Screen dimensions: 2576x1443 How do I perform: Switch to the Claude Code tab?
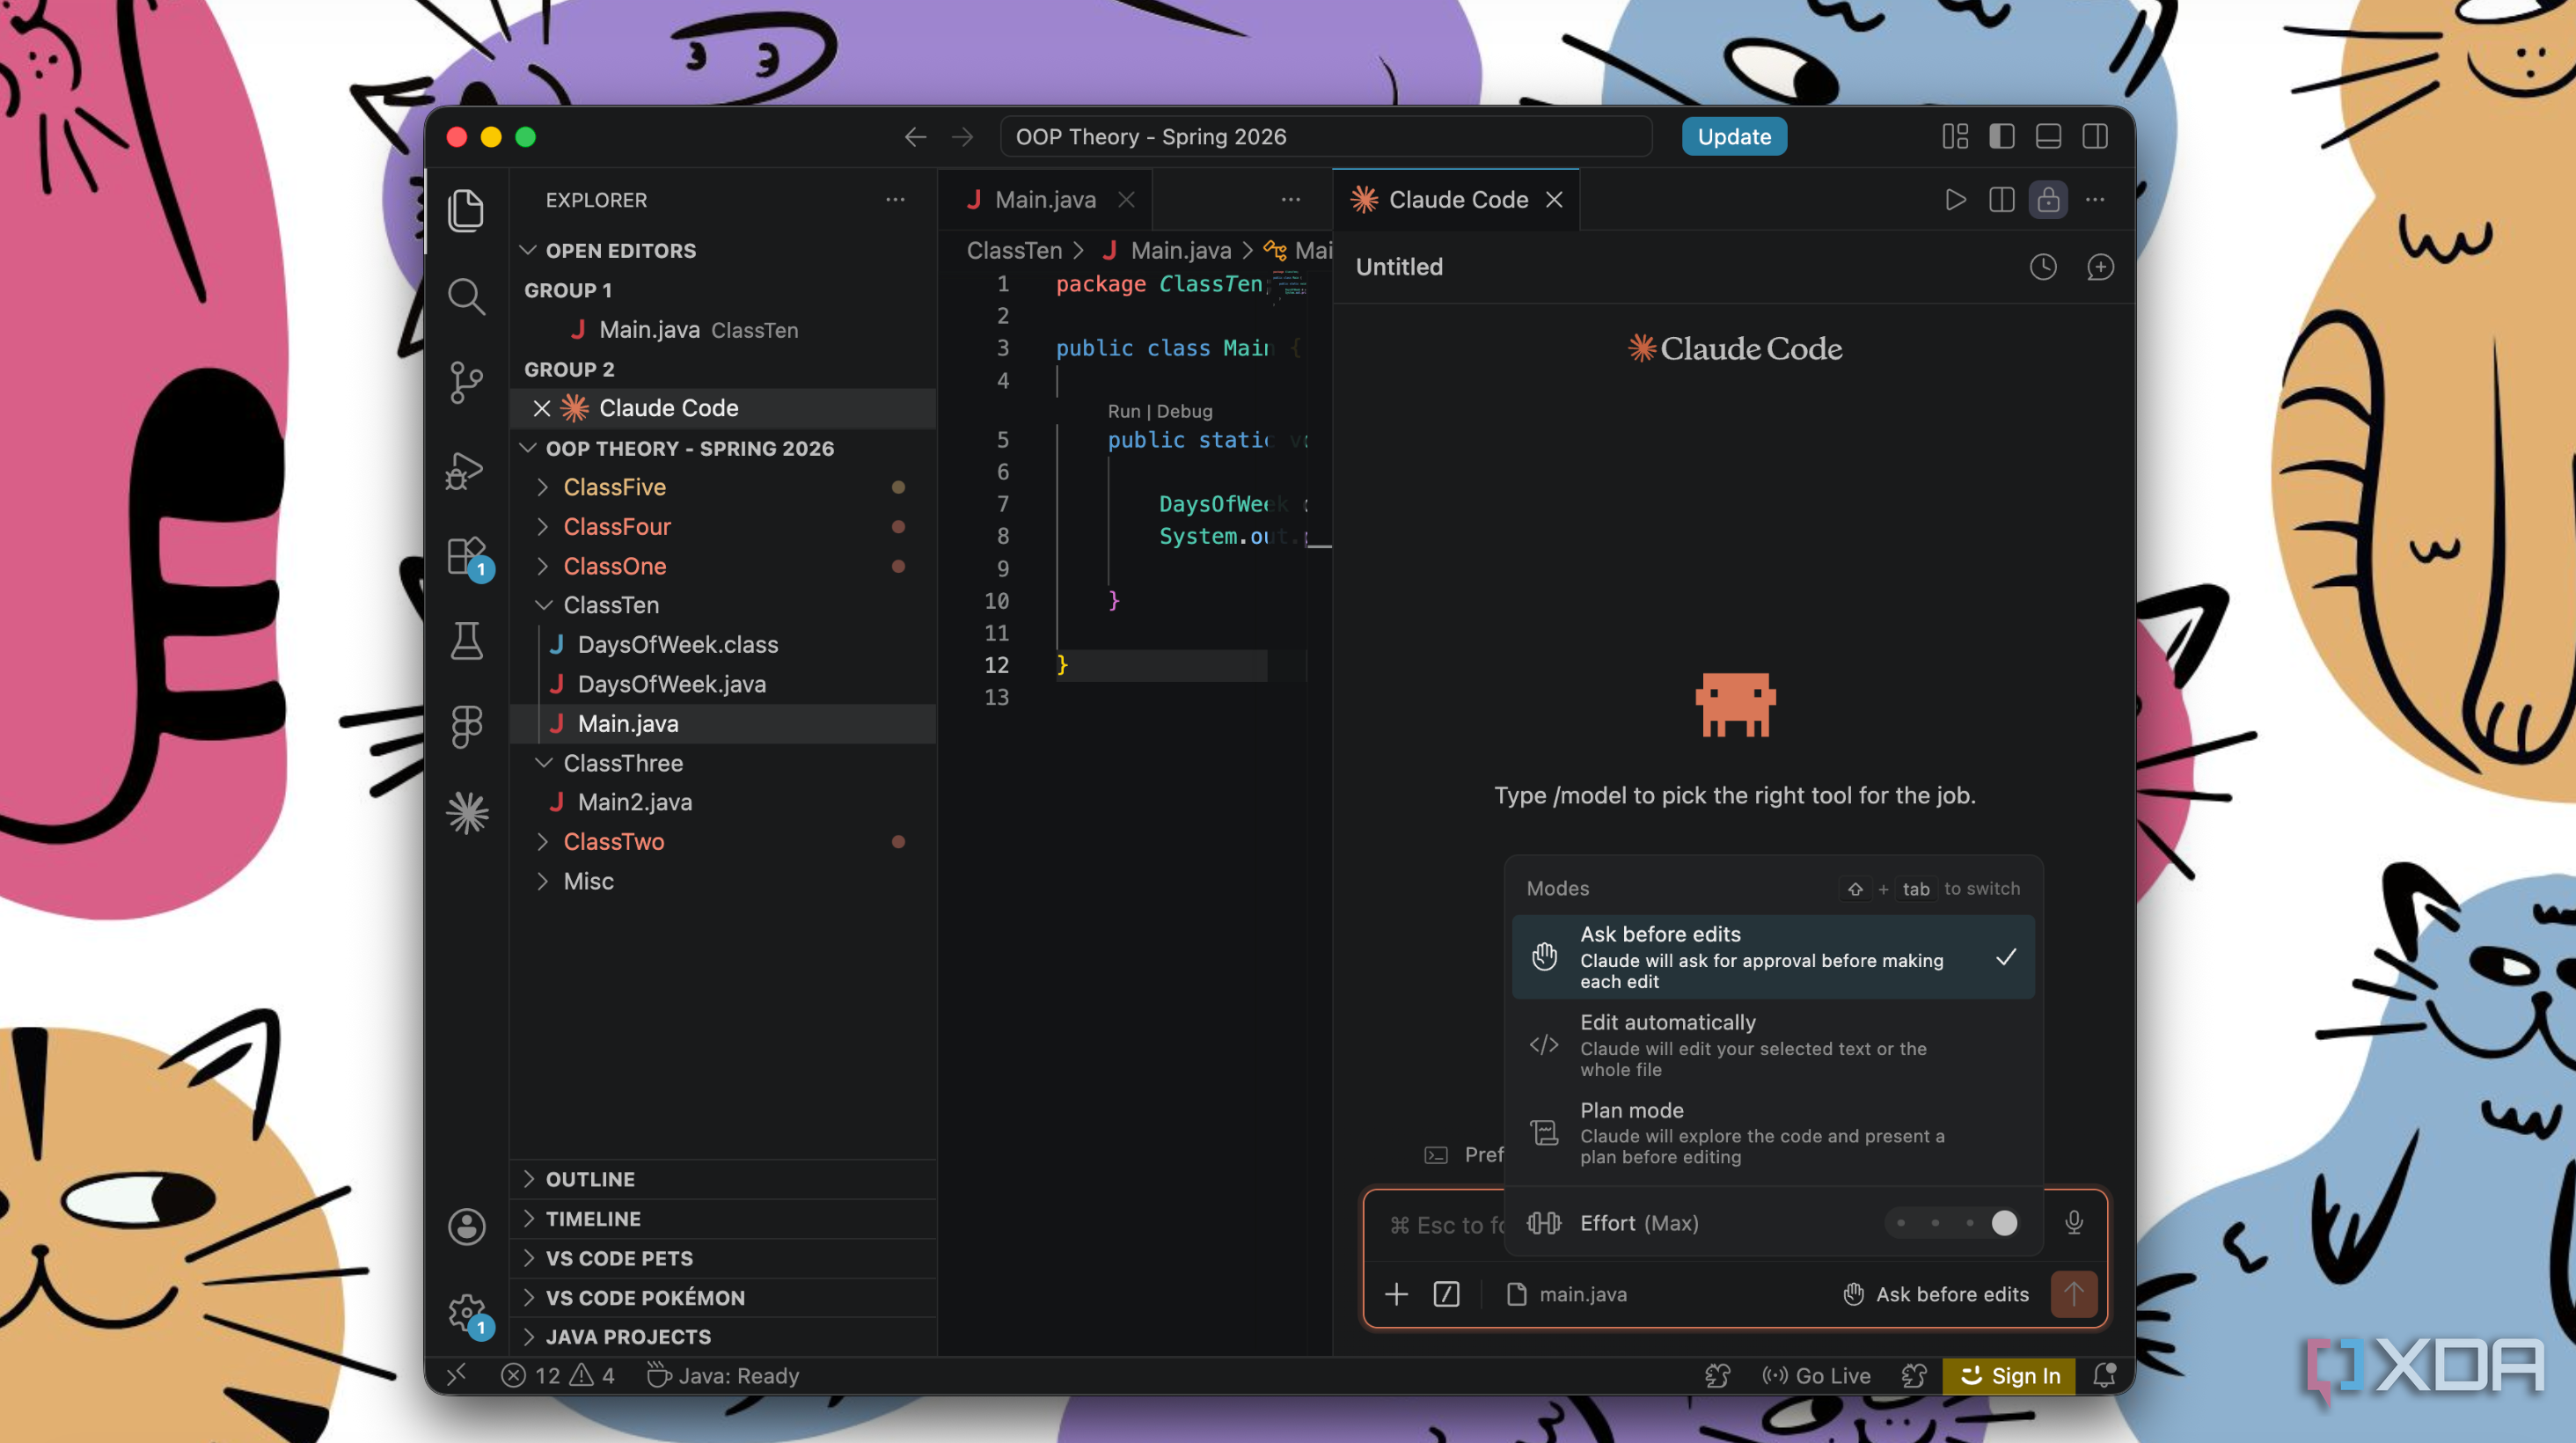point(1456,200)
